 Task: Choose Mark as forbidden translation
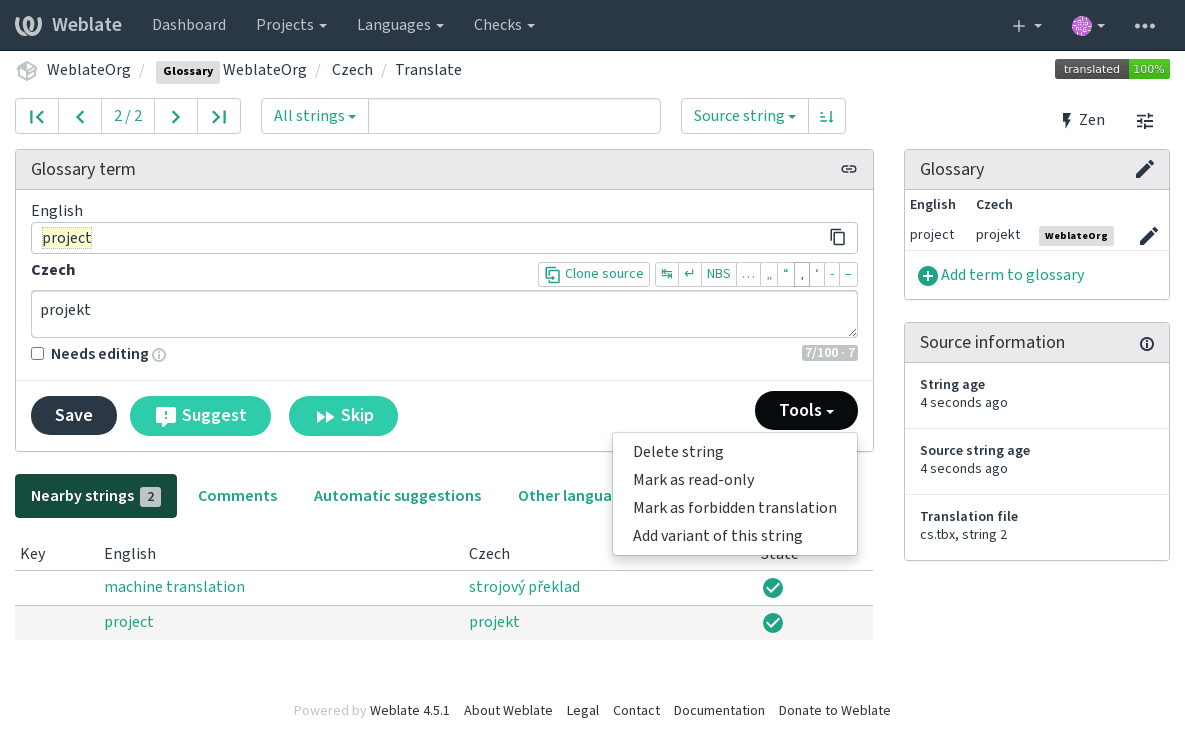click(735, 508)
